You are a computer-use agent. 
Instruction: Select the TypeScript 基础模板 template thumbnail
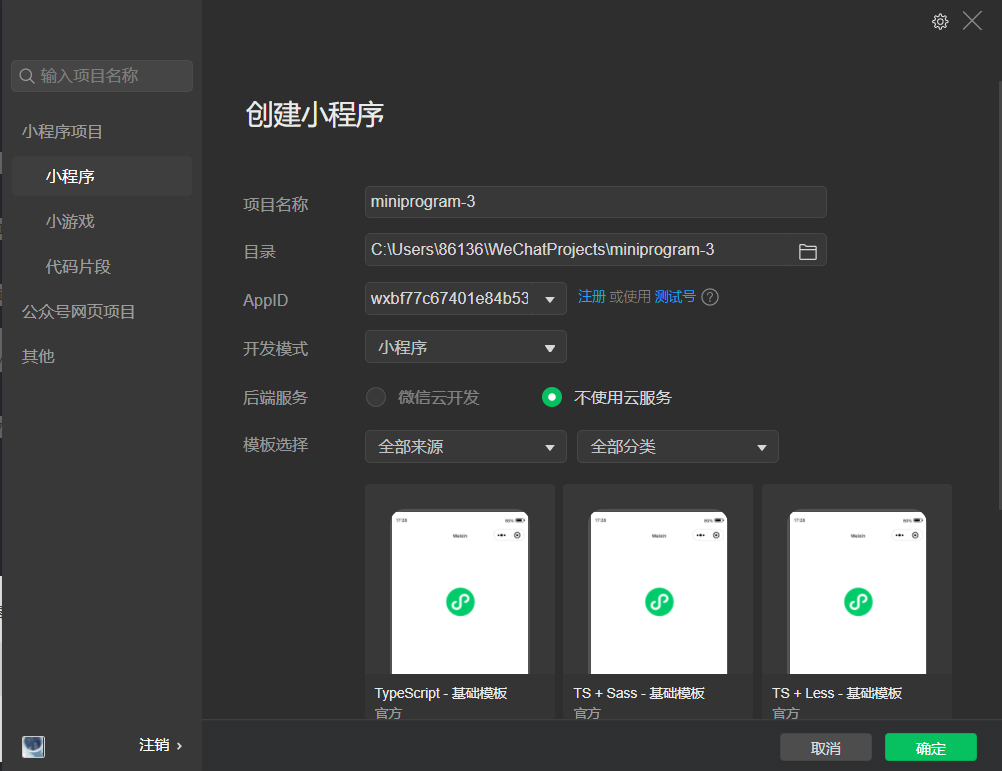[x=460, y=592]
